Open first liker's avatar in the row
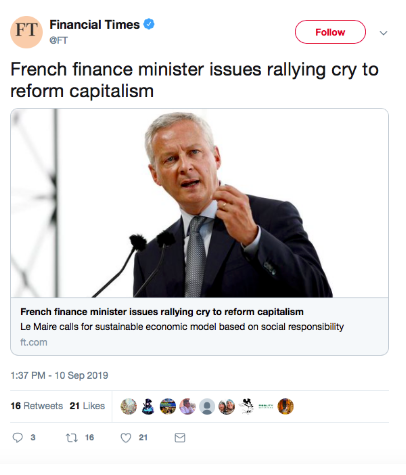Screen dimensions: 406x475 tap(128, 406)
